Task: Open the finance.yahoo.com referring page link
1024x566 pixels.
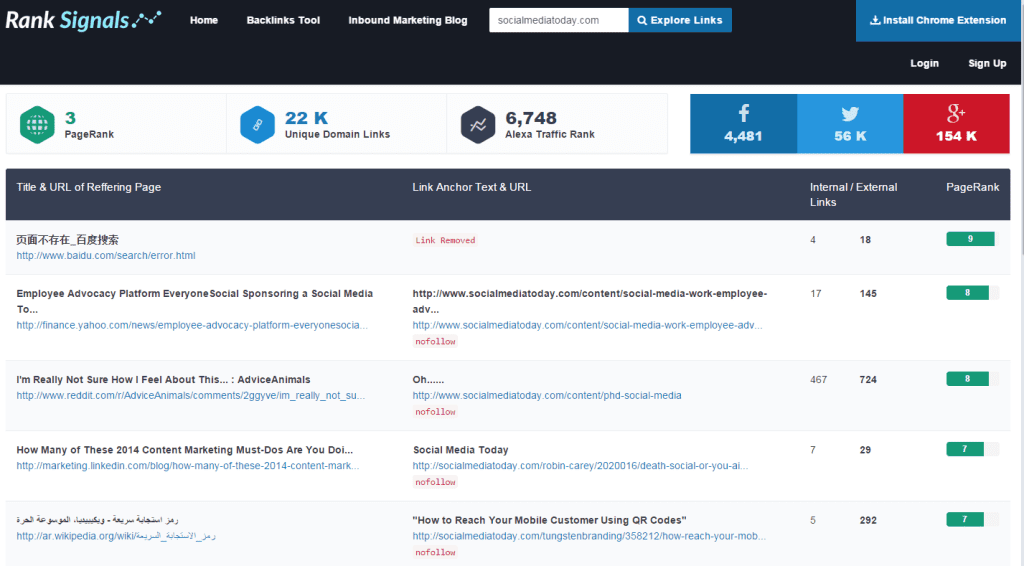Action: (x=191, y=325)
